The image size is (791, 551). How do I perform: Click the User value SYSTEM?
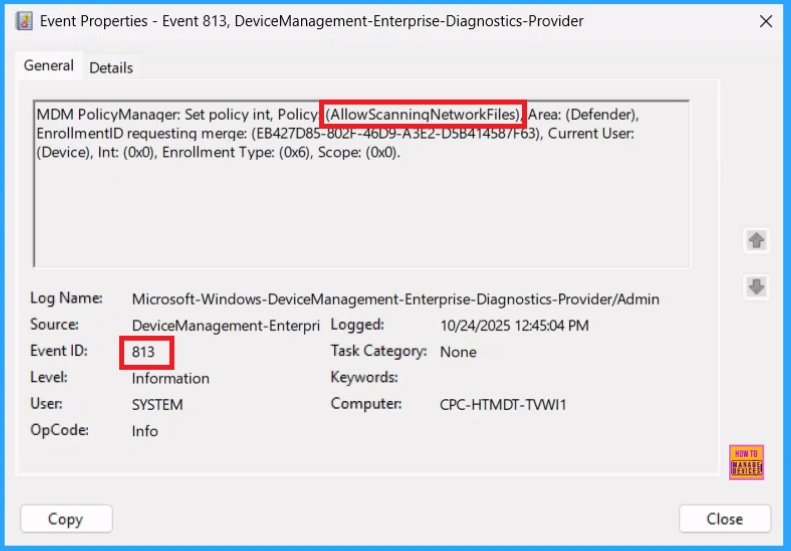(x=158, y=405)
